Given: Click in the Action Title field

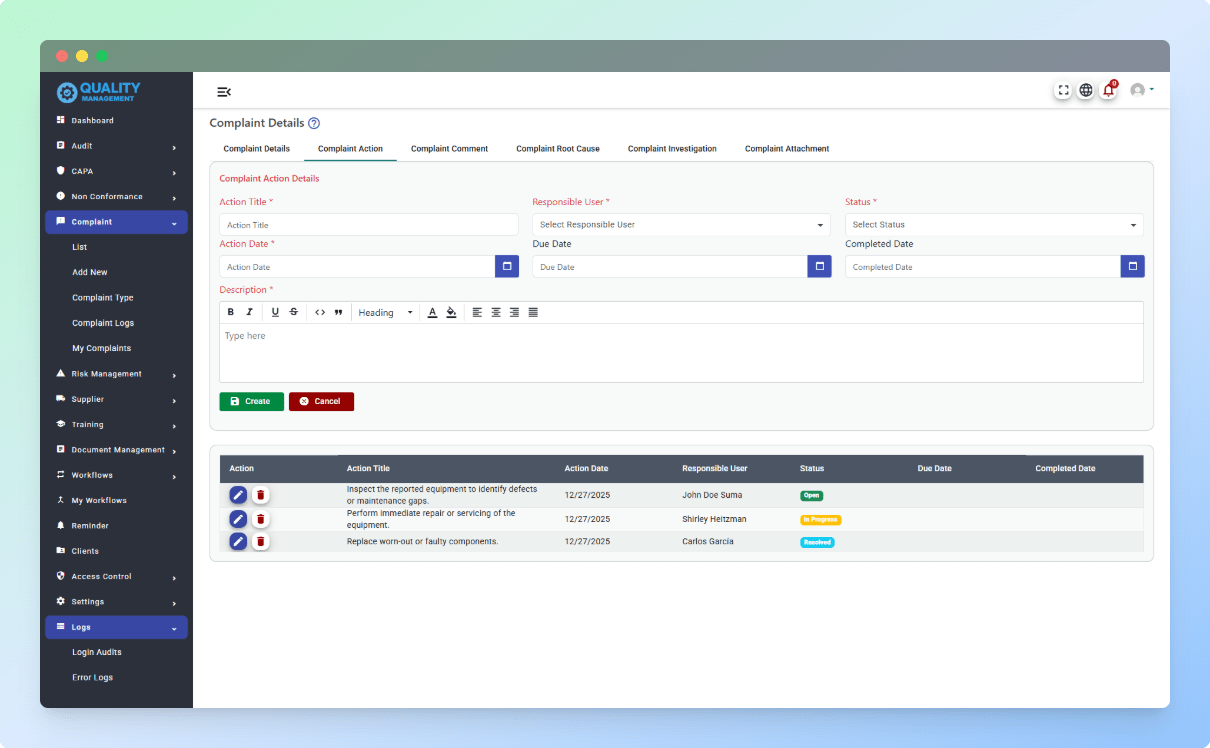Looking at the screenshot, I should point(368,224).
